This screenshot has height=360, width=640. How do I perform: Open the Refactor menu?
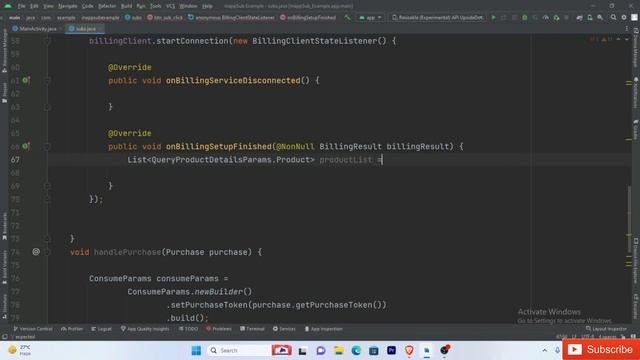(x=107, y=6)
